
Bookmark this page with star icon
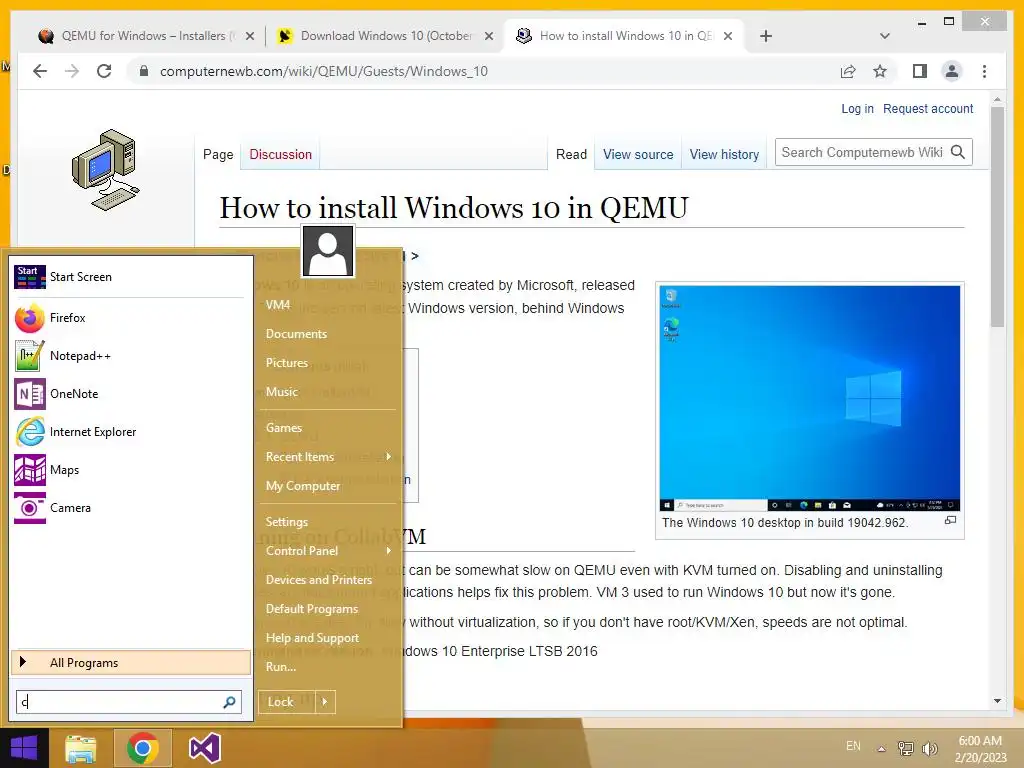coord(880,71)
